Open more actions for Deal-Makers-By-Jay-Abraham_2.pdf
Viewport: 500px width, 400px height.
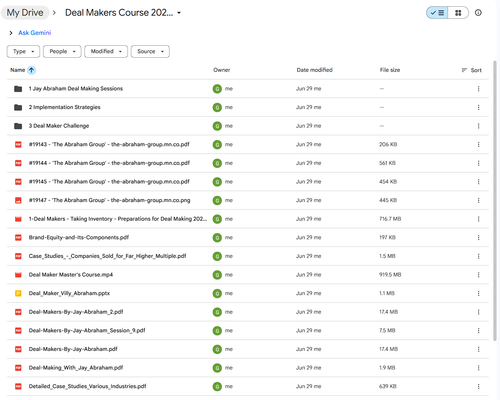click(478, 312)
